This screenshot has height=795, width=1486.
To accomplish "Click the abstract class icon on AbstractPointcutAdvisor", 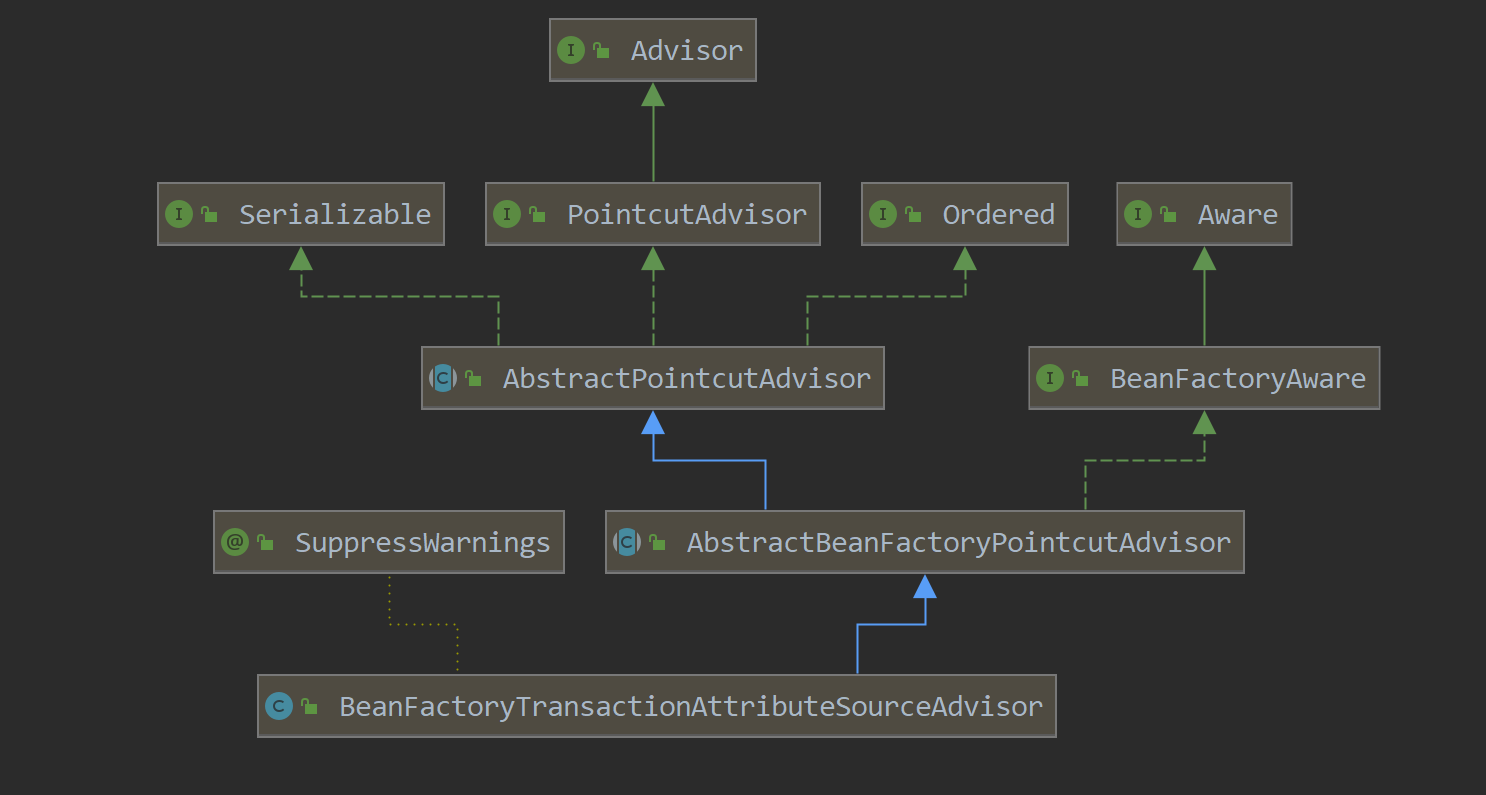I will (443, 378).
